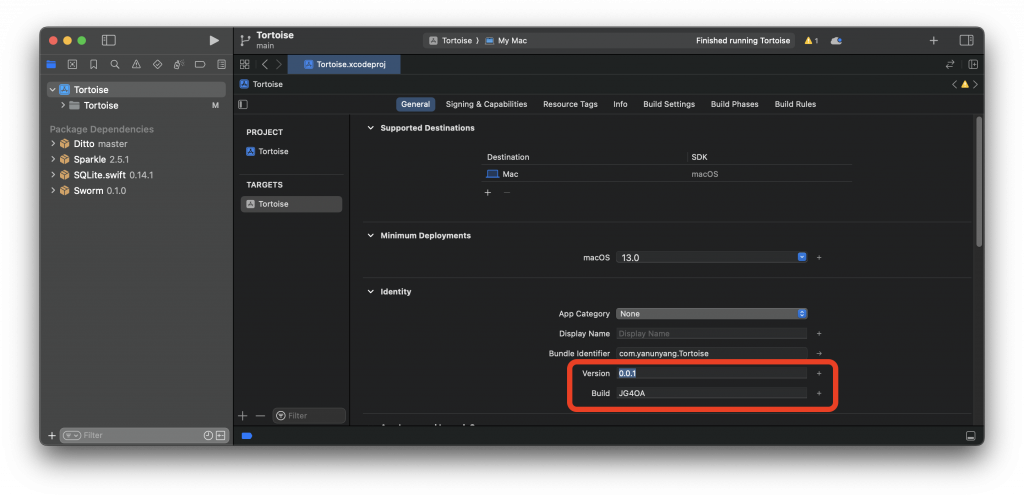This screenshot has width=1024, height=498.
Task: Filter by source control status icon
Action: coord(220,435)
